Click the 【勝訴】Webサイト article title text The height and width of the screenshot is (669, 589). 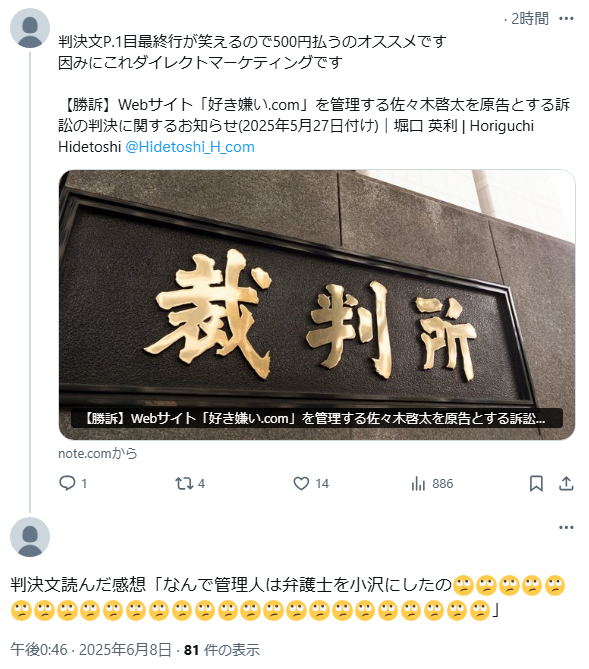[x=314, y=125]
